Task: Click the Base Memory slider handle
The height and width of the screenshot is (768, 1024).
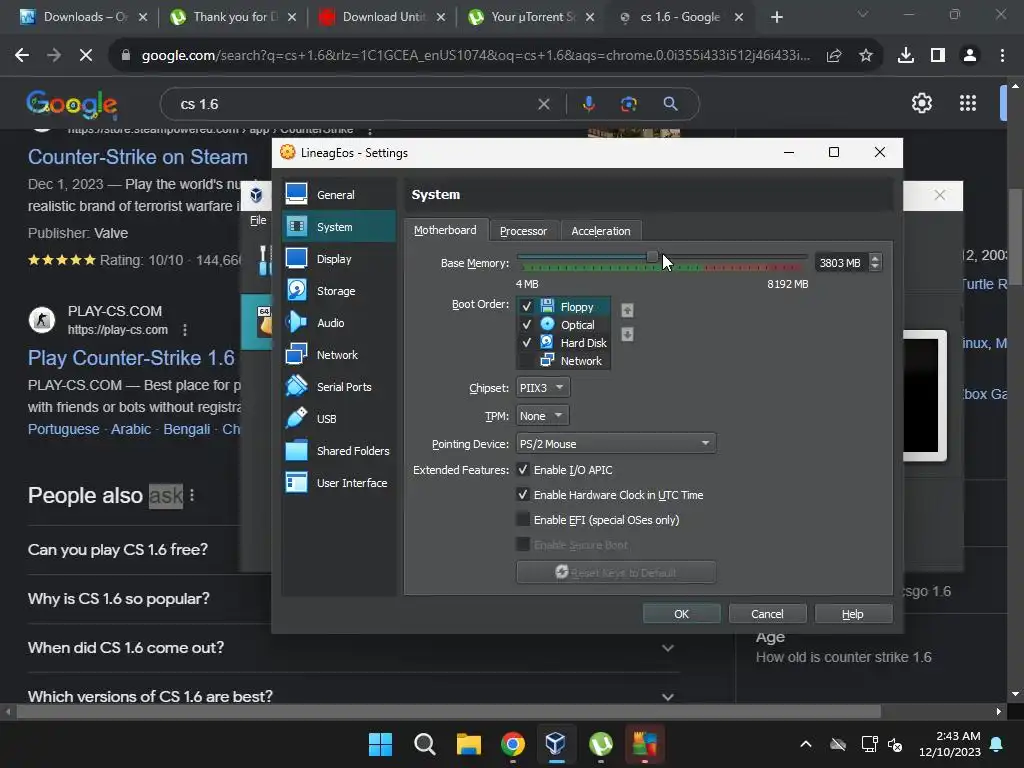Action: tap(652, 257)
